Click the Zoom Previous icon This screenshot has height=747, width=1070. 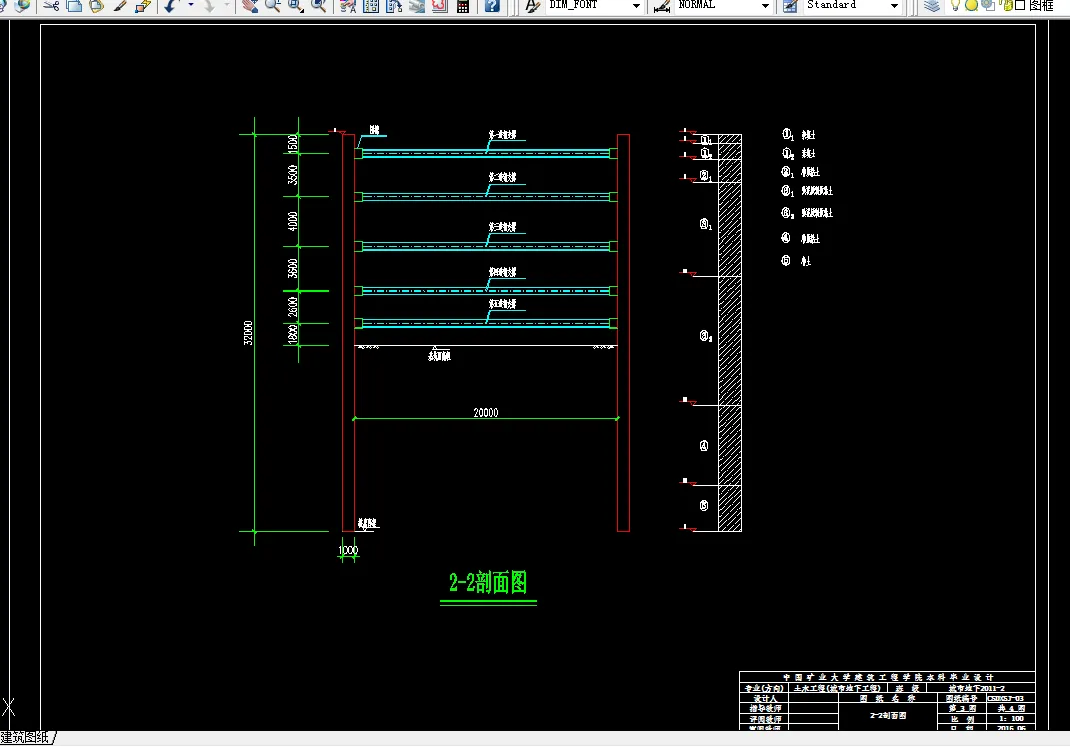tap(318, 5)
